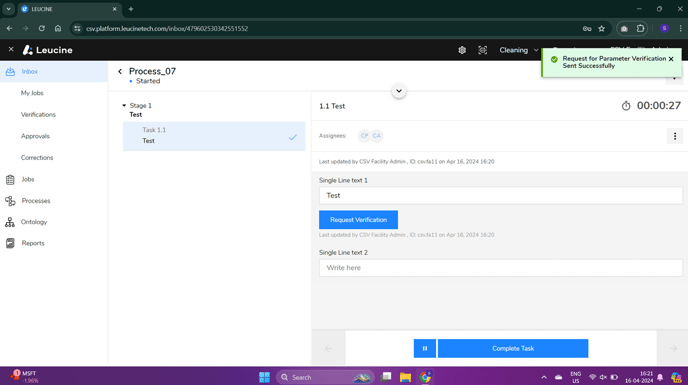Expand job header with down chevron
Viewport: 688px width, 385px height.
(x=399, y=91)
